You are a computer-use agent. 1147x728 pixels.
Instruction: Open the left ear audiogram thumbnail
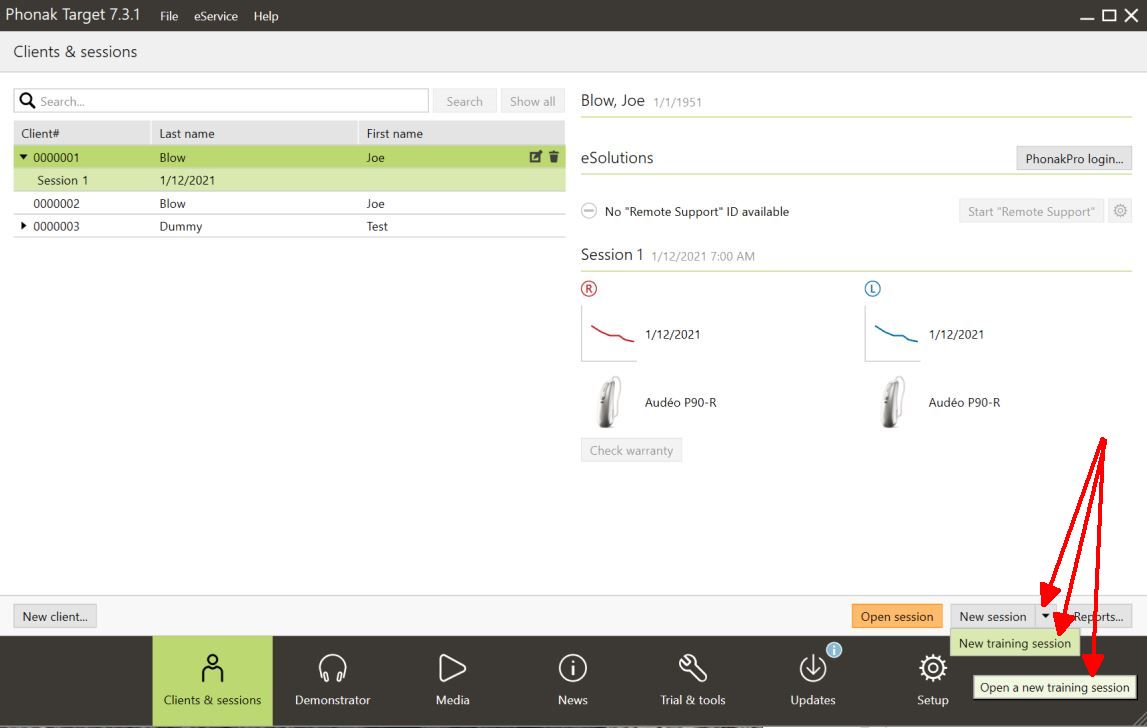click(x=892, y=334)
